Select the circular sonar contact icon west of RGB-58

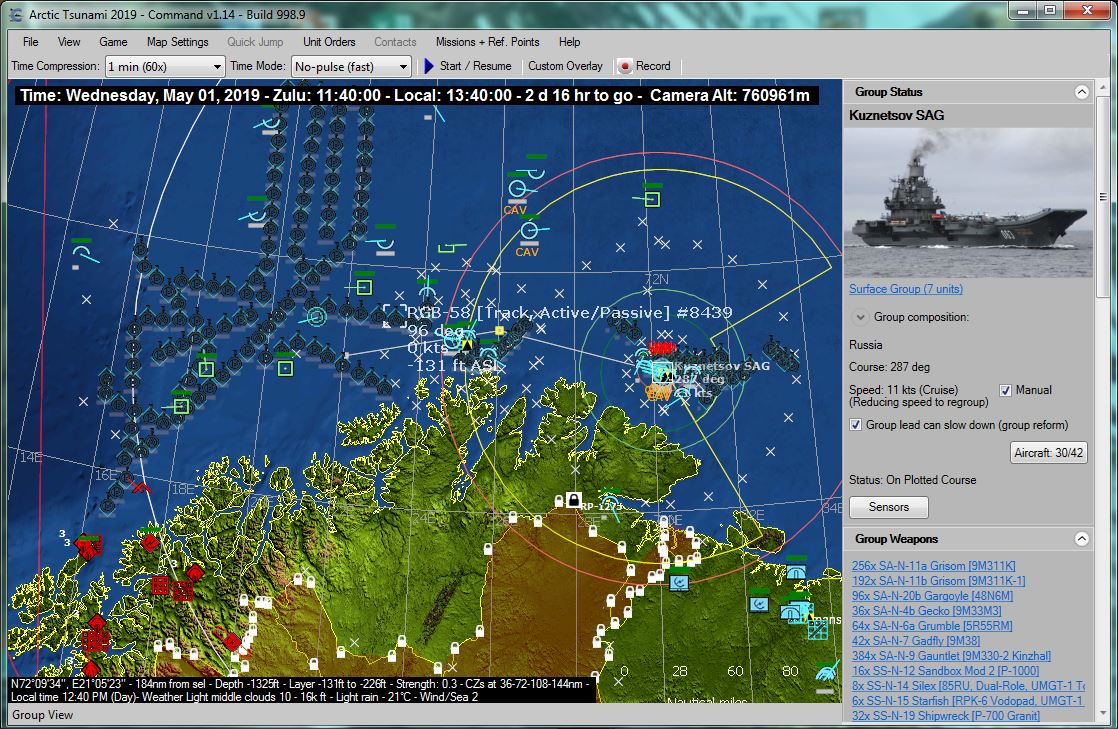click(x=316, y=315)
